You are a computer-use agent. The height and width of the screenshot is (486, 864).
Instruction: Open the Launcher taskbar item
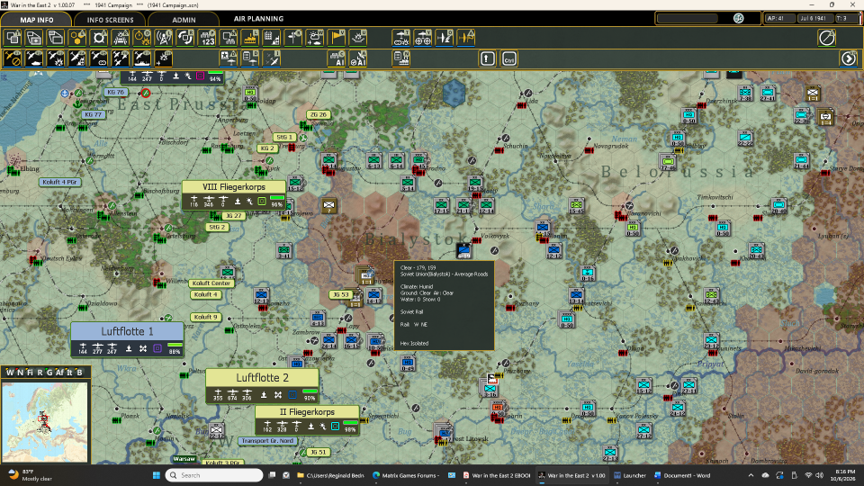pyautogui.click(x=629, y=475)
